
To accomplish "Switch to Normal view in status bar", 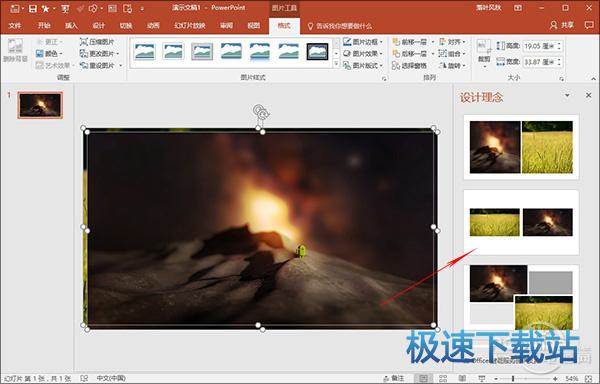I will click(x=424, y=378).
